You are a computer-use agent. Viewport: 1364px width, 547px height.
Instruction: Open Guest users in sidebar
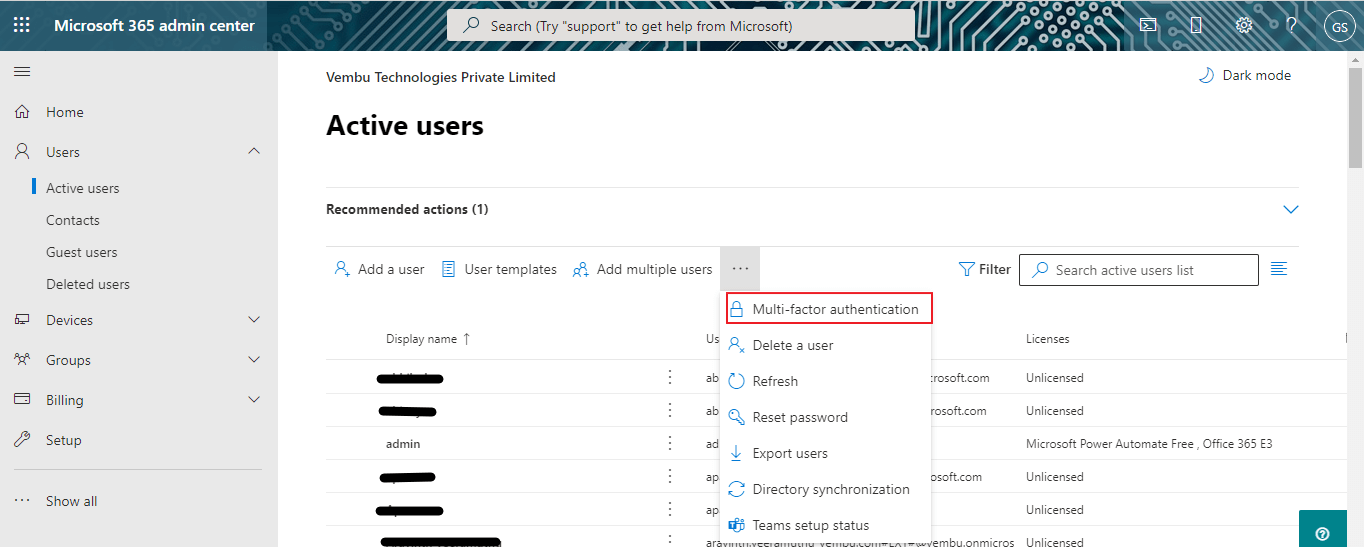(81, 252)
